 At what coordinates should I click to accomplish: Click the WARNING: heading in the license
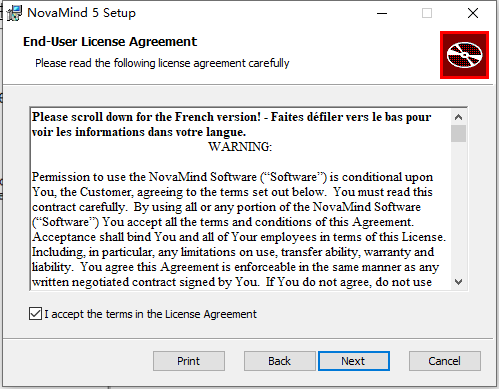(x=240, y=147)
